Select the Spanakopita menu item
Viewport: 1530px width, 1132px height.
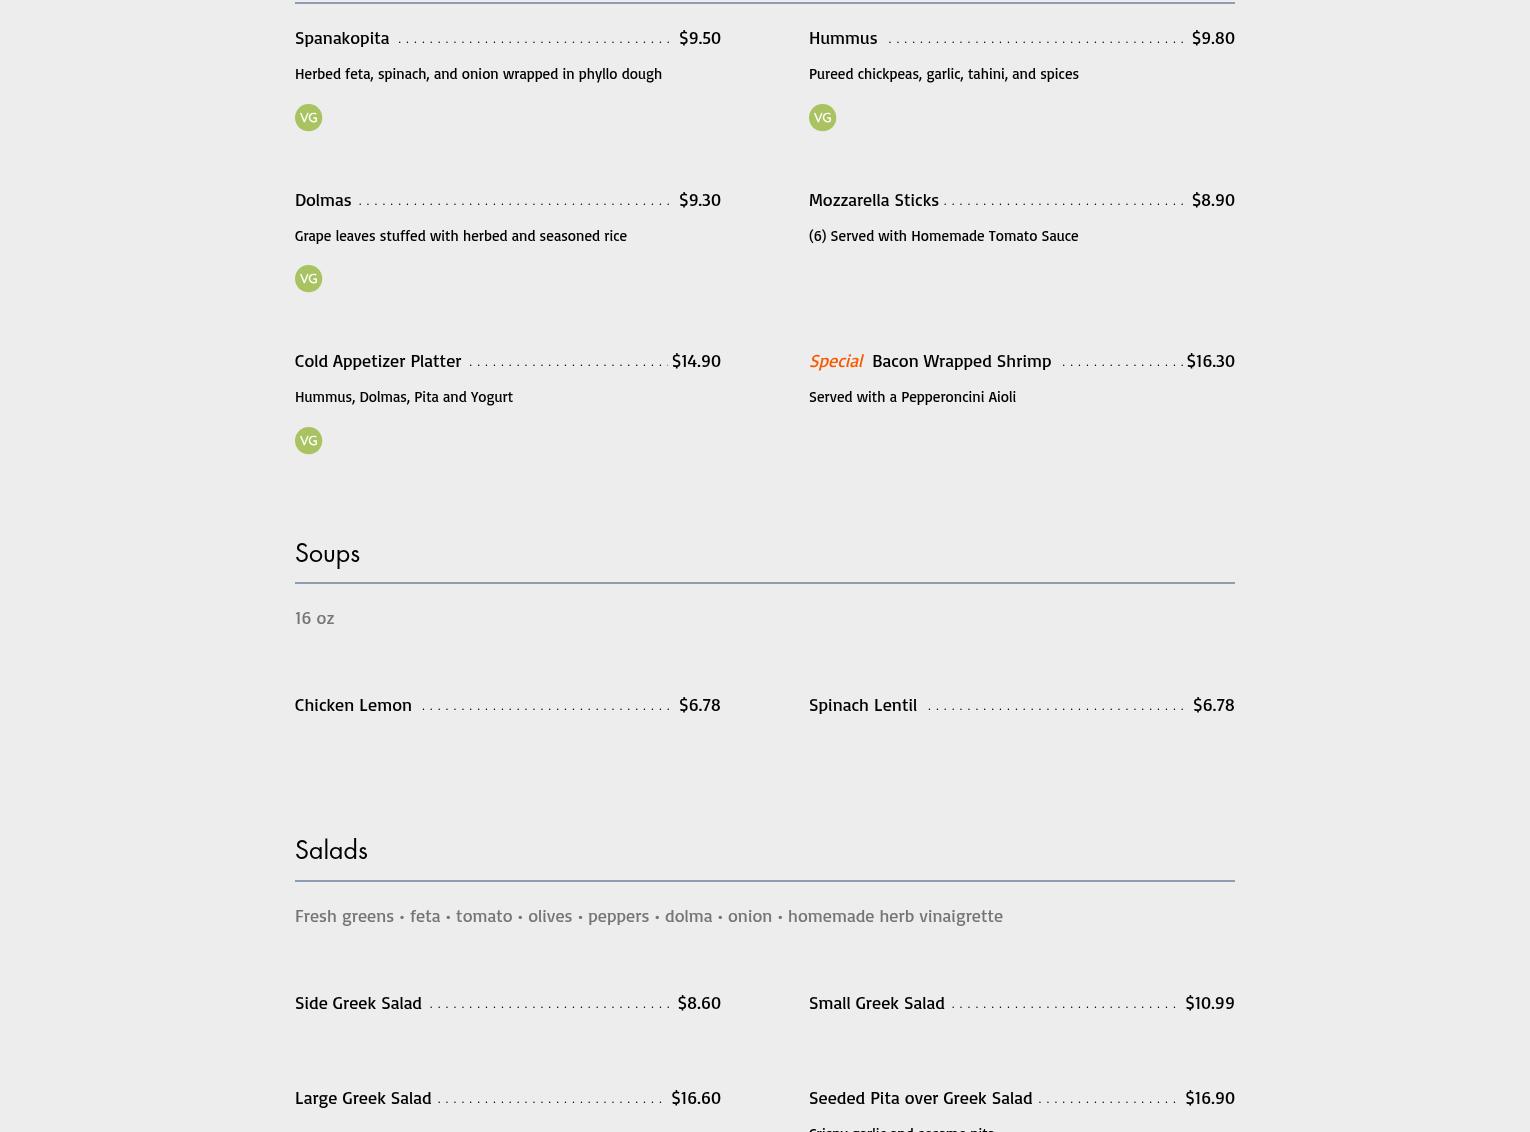point(342,38)
